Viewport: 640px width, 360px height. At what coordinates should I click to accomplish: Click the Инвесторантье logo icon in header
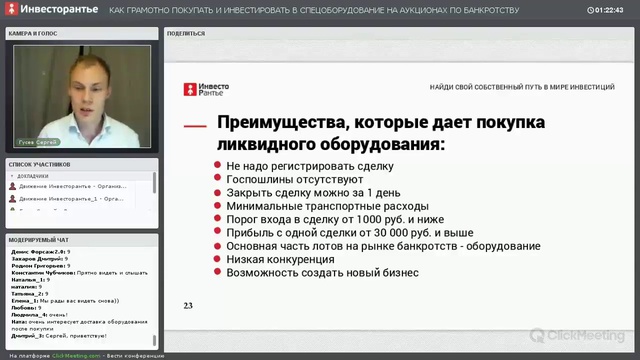pyautogui.click(x=11, y=9)
